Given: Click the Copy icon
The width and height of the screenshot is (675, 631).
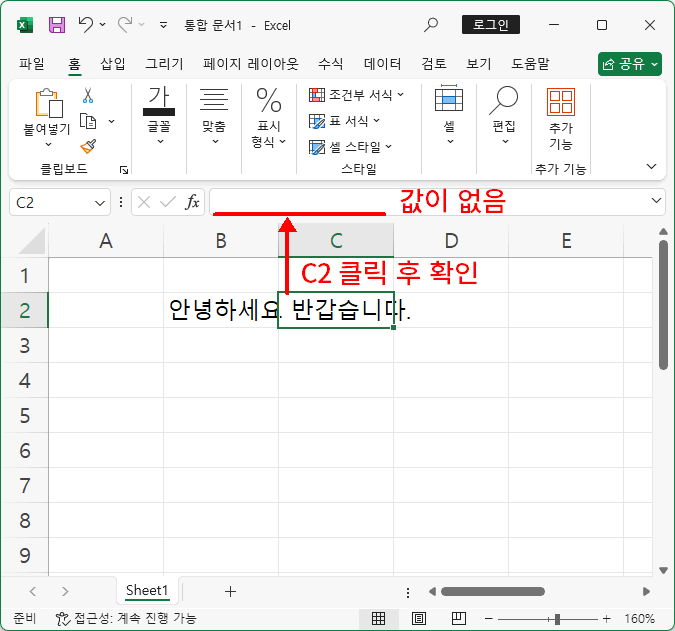Looking at the screenshot, I should (88, 121).
